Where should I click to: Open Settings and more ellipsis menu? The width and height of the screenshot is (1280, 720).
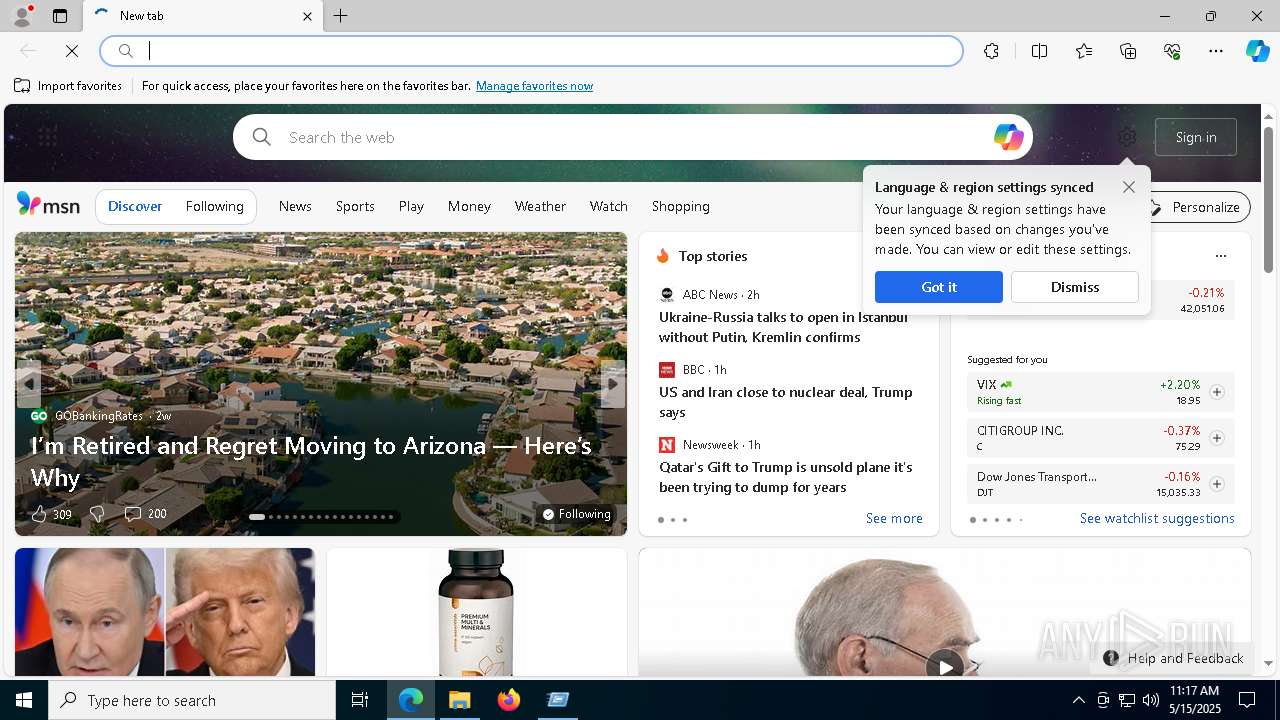(1216, 51)
